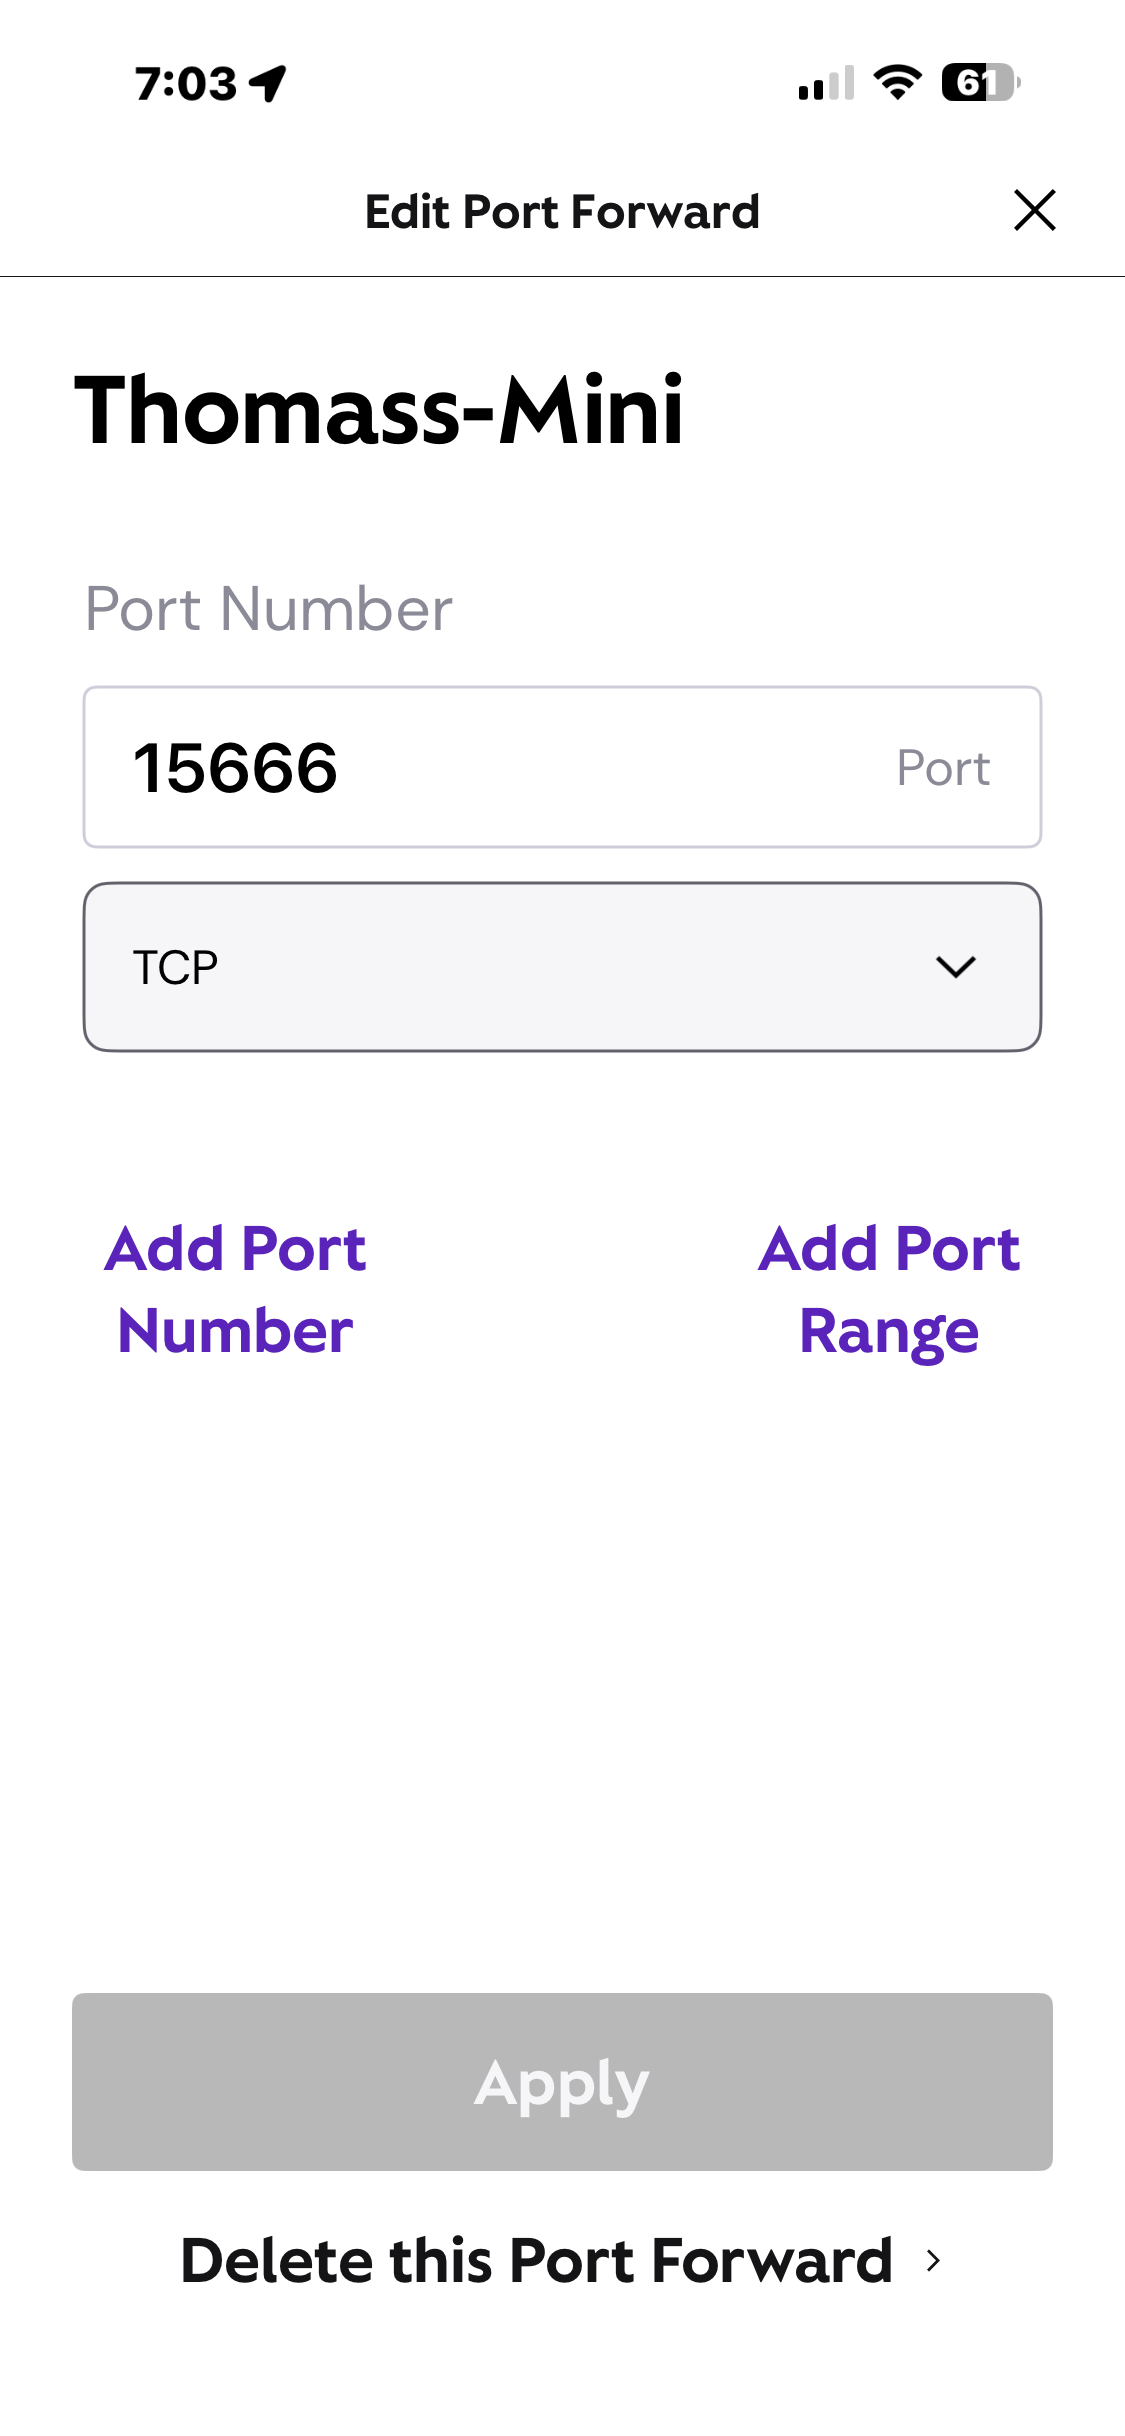Tap the battery level indicator
1125x2436 pixels.
tap(980, 82)
